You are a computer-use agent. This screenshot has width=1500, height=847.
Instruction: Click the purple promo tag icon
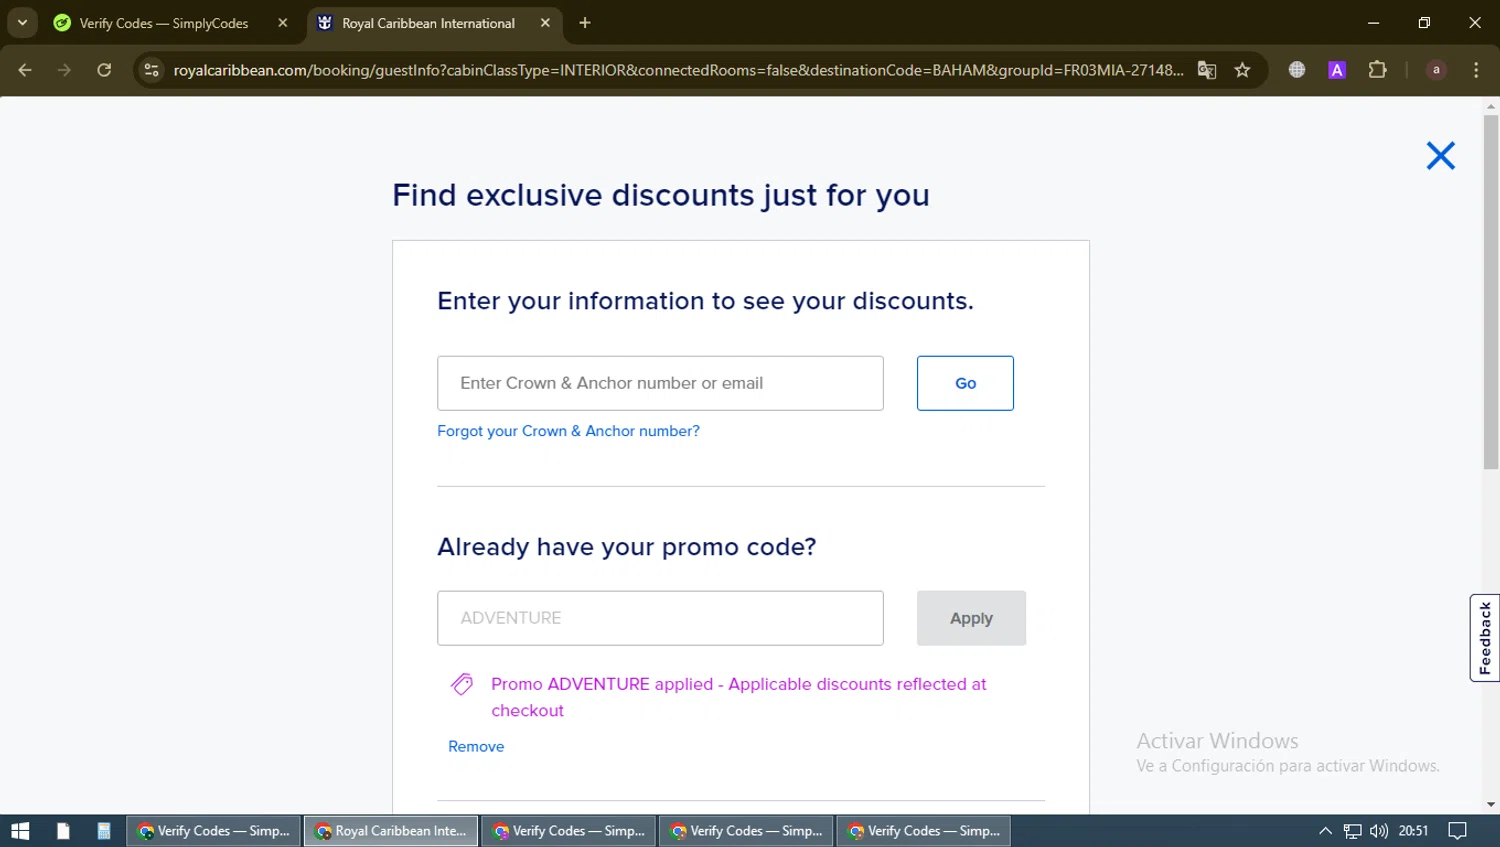pos(462,684)
